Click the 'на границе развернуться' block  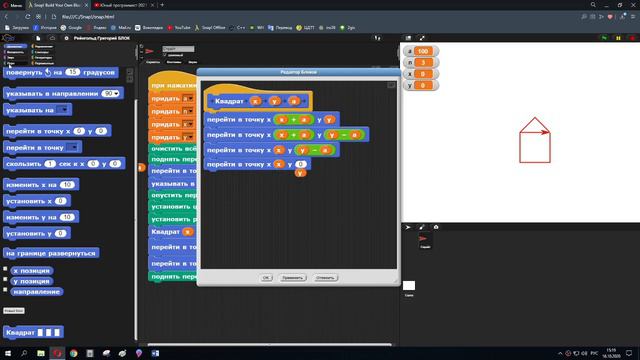click(x=51, y=253)
